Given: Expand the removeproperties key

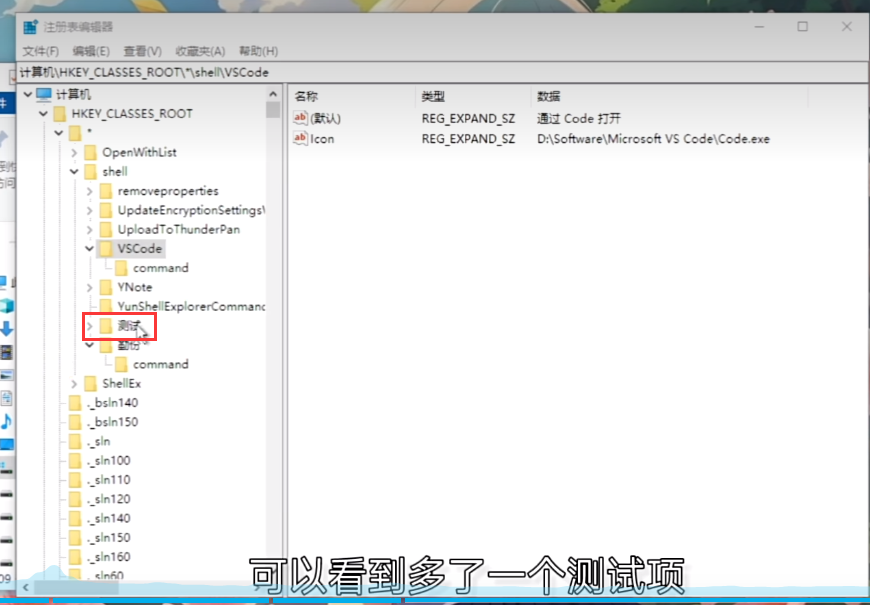Looking at the screenshot, I should click(90, 191).
